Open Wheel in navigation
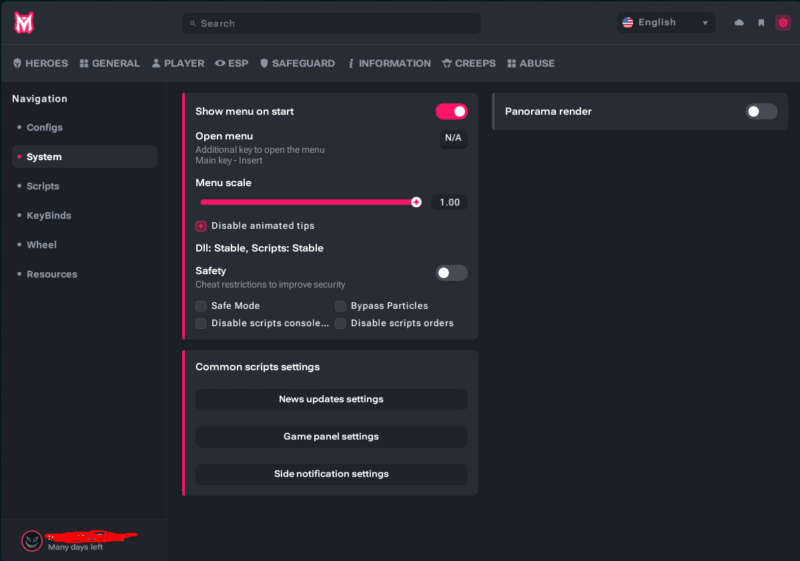The height and width of the screenshot is (561, 800). [x=85, y=245]
